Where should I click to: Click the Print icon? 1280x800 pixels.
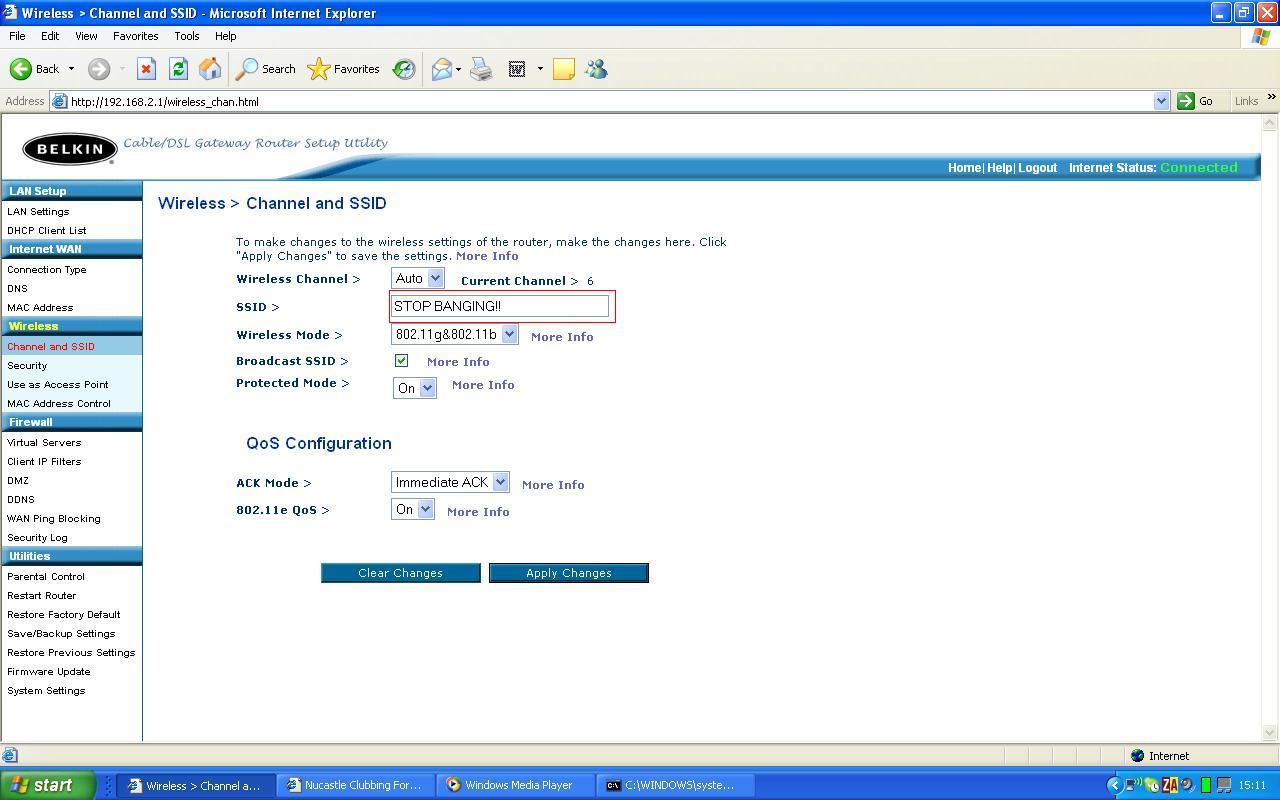point(481,69)
